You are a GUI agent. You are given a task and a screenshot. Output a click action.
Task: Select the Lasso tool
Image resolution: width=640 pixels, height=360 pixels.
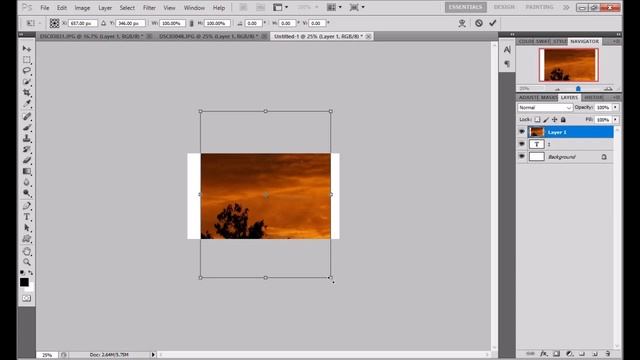coord(27,71)
